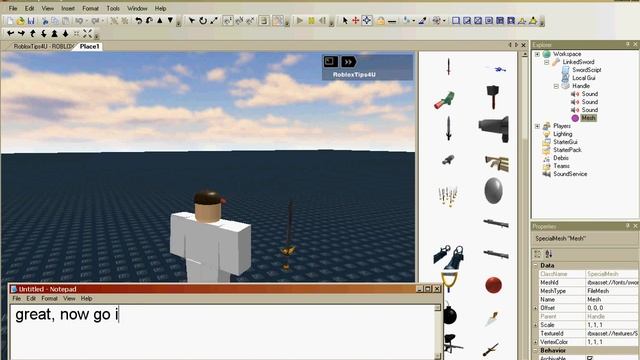640x360 pixels.
Task: Collapse the Handle tree node
Action: [556, 86]
